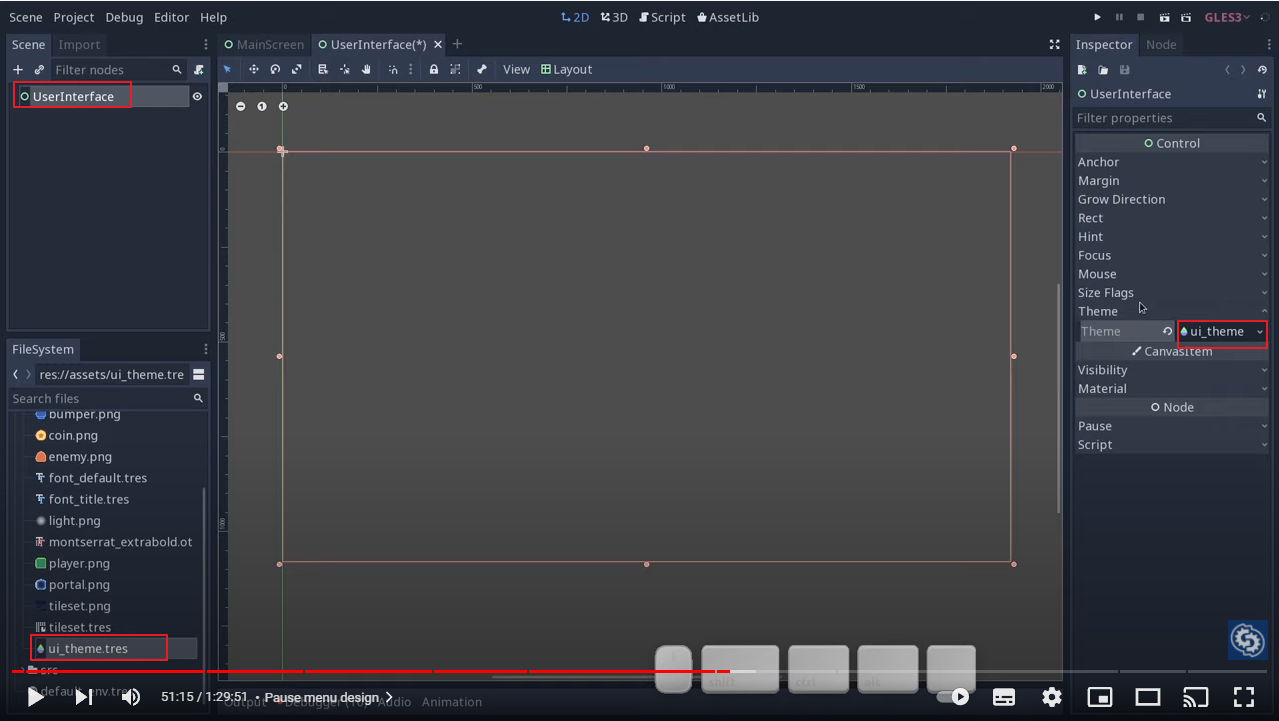Open skeleton bone options icon
The height and width of the screenshot is (721, 1279).
(x=482, y=69)
